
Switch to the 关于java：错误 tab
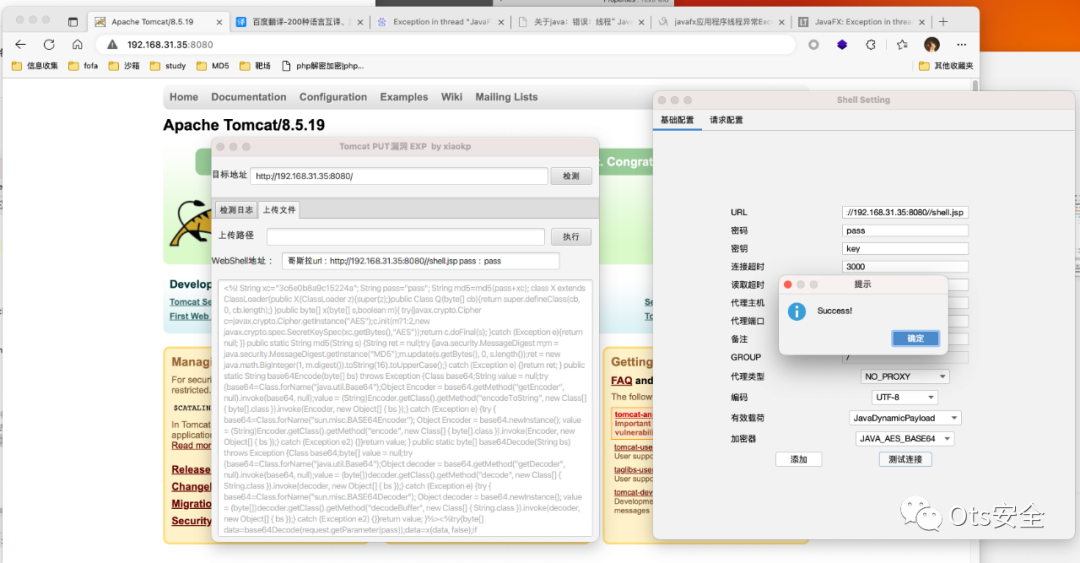coord(579,22)
